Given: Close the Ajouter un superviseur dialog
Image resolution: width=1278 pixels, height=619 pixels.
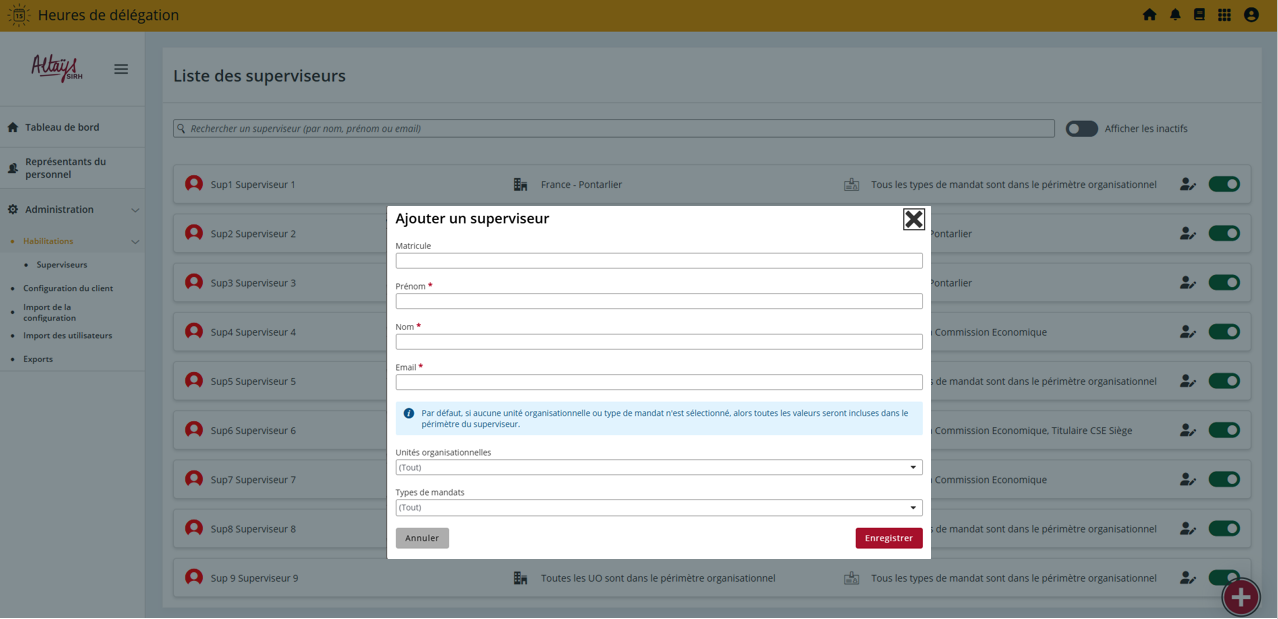Looking at the screenshot, I should click(913, 219).
